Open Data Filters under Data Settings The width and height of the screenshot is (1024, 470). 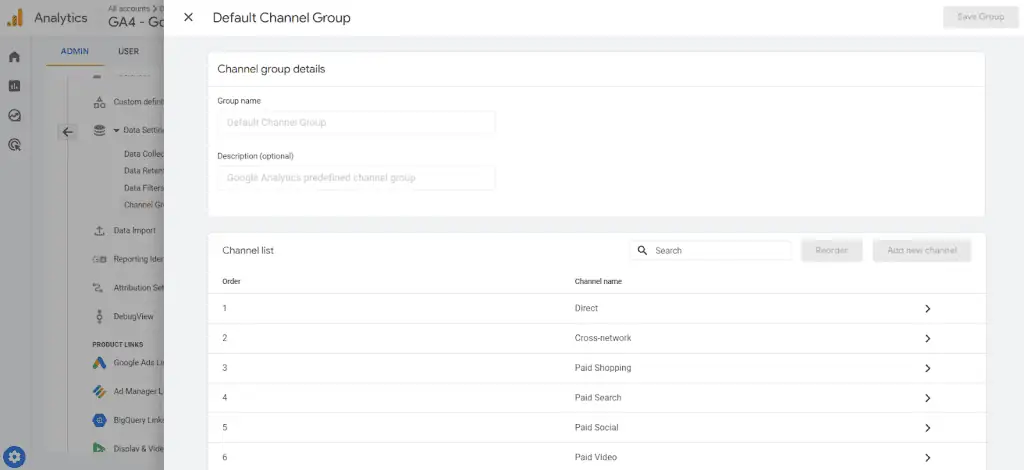[144, 188]
